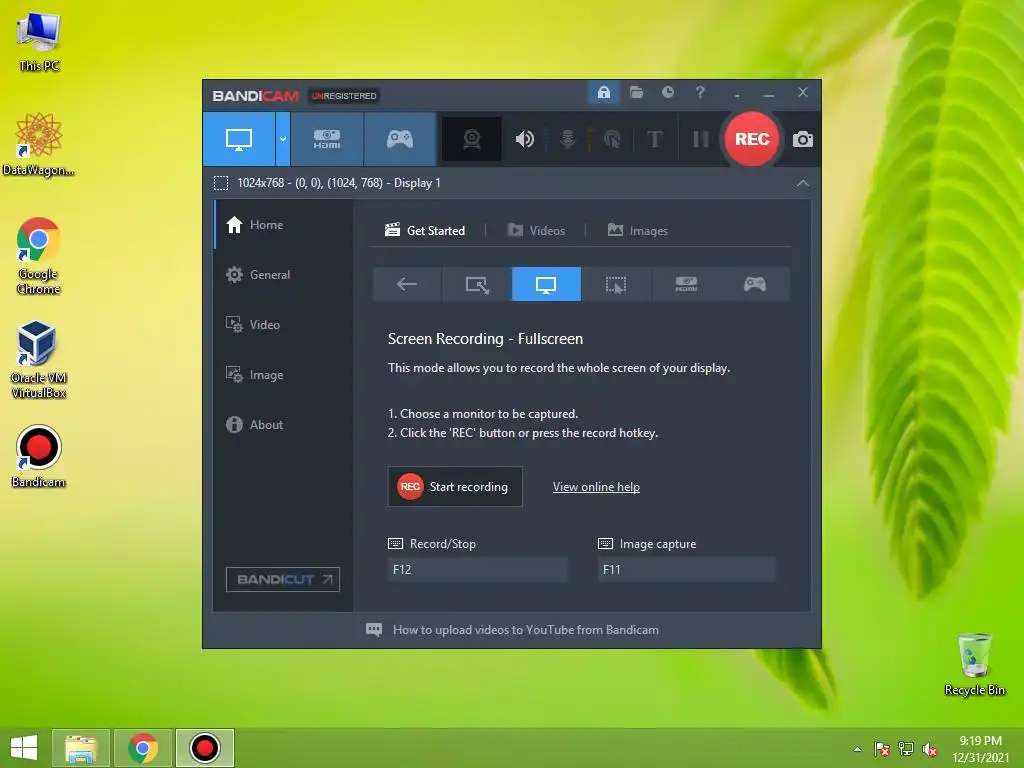Toggle the webcam overlay icon
Screen dimensions: 1024x768
[472, 139]
